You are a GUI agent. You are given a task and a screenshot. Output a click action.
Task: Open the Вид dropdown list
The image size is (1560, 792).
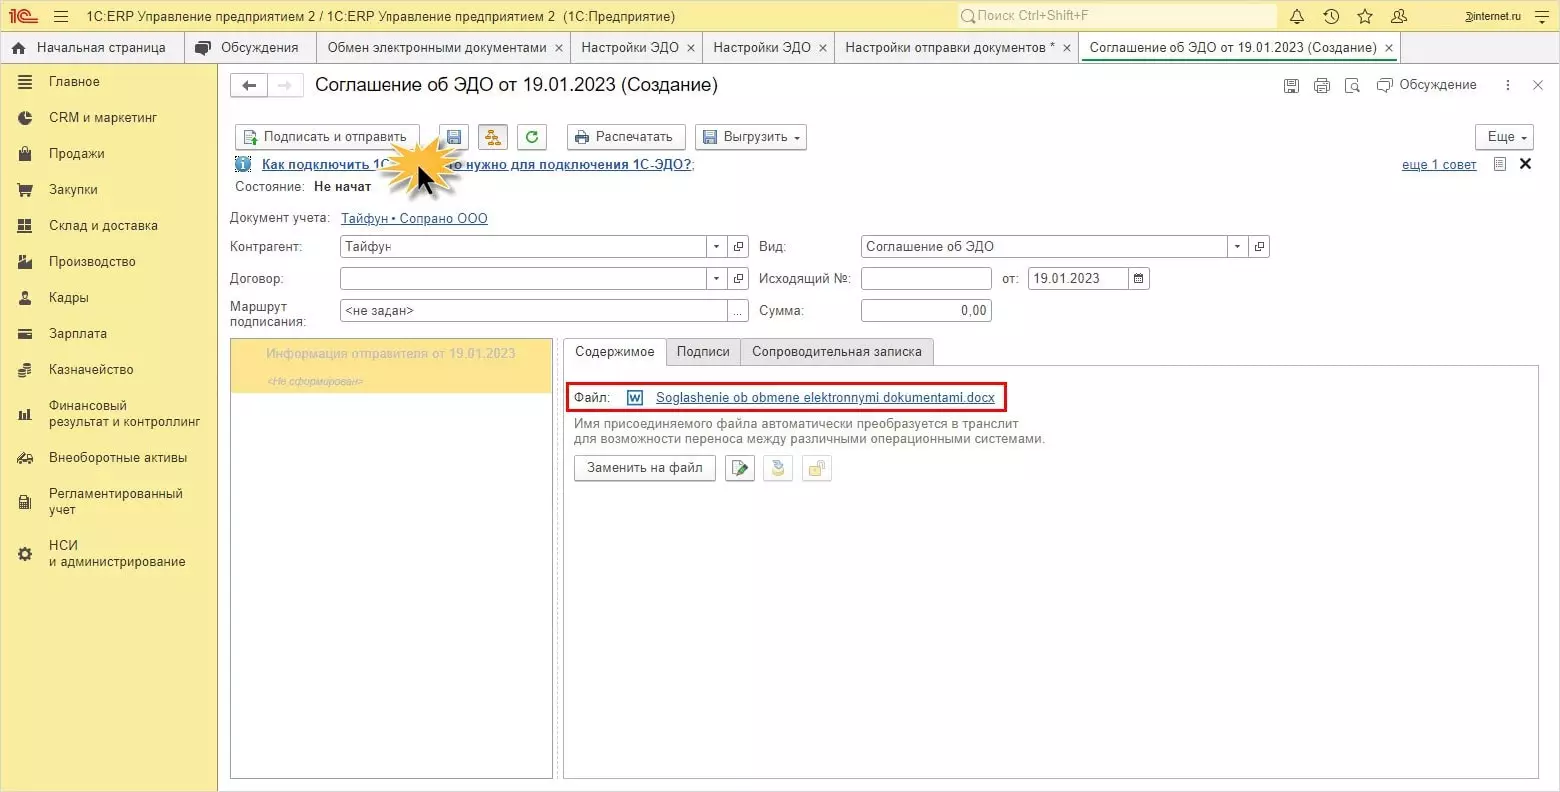point(1238,247)
